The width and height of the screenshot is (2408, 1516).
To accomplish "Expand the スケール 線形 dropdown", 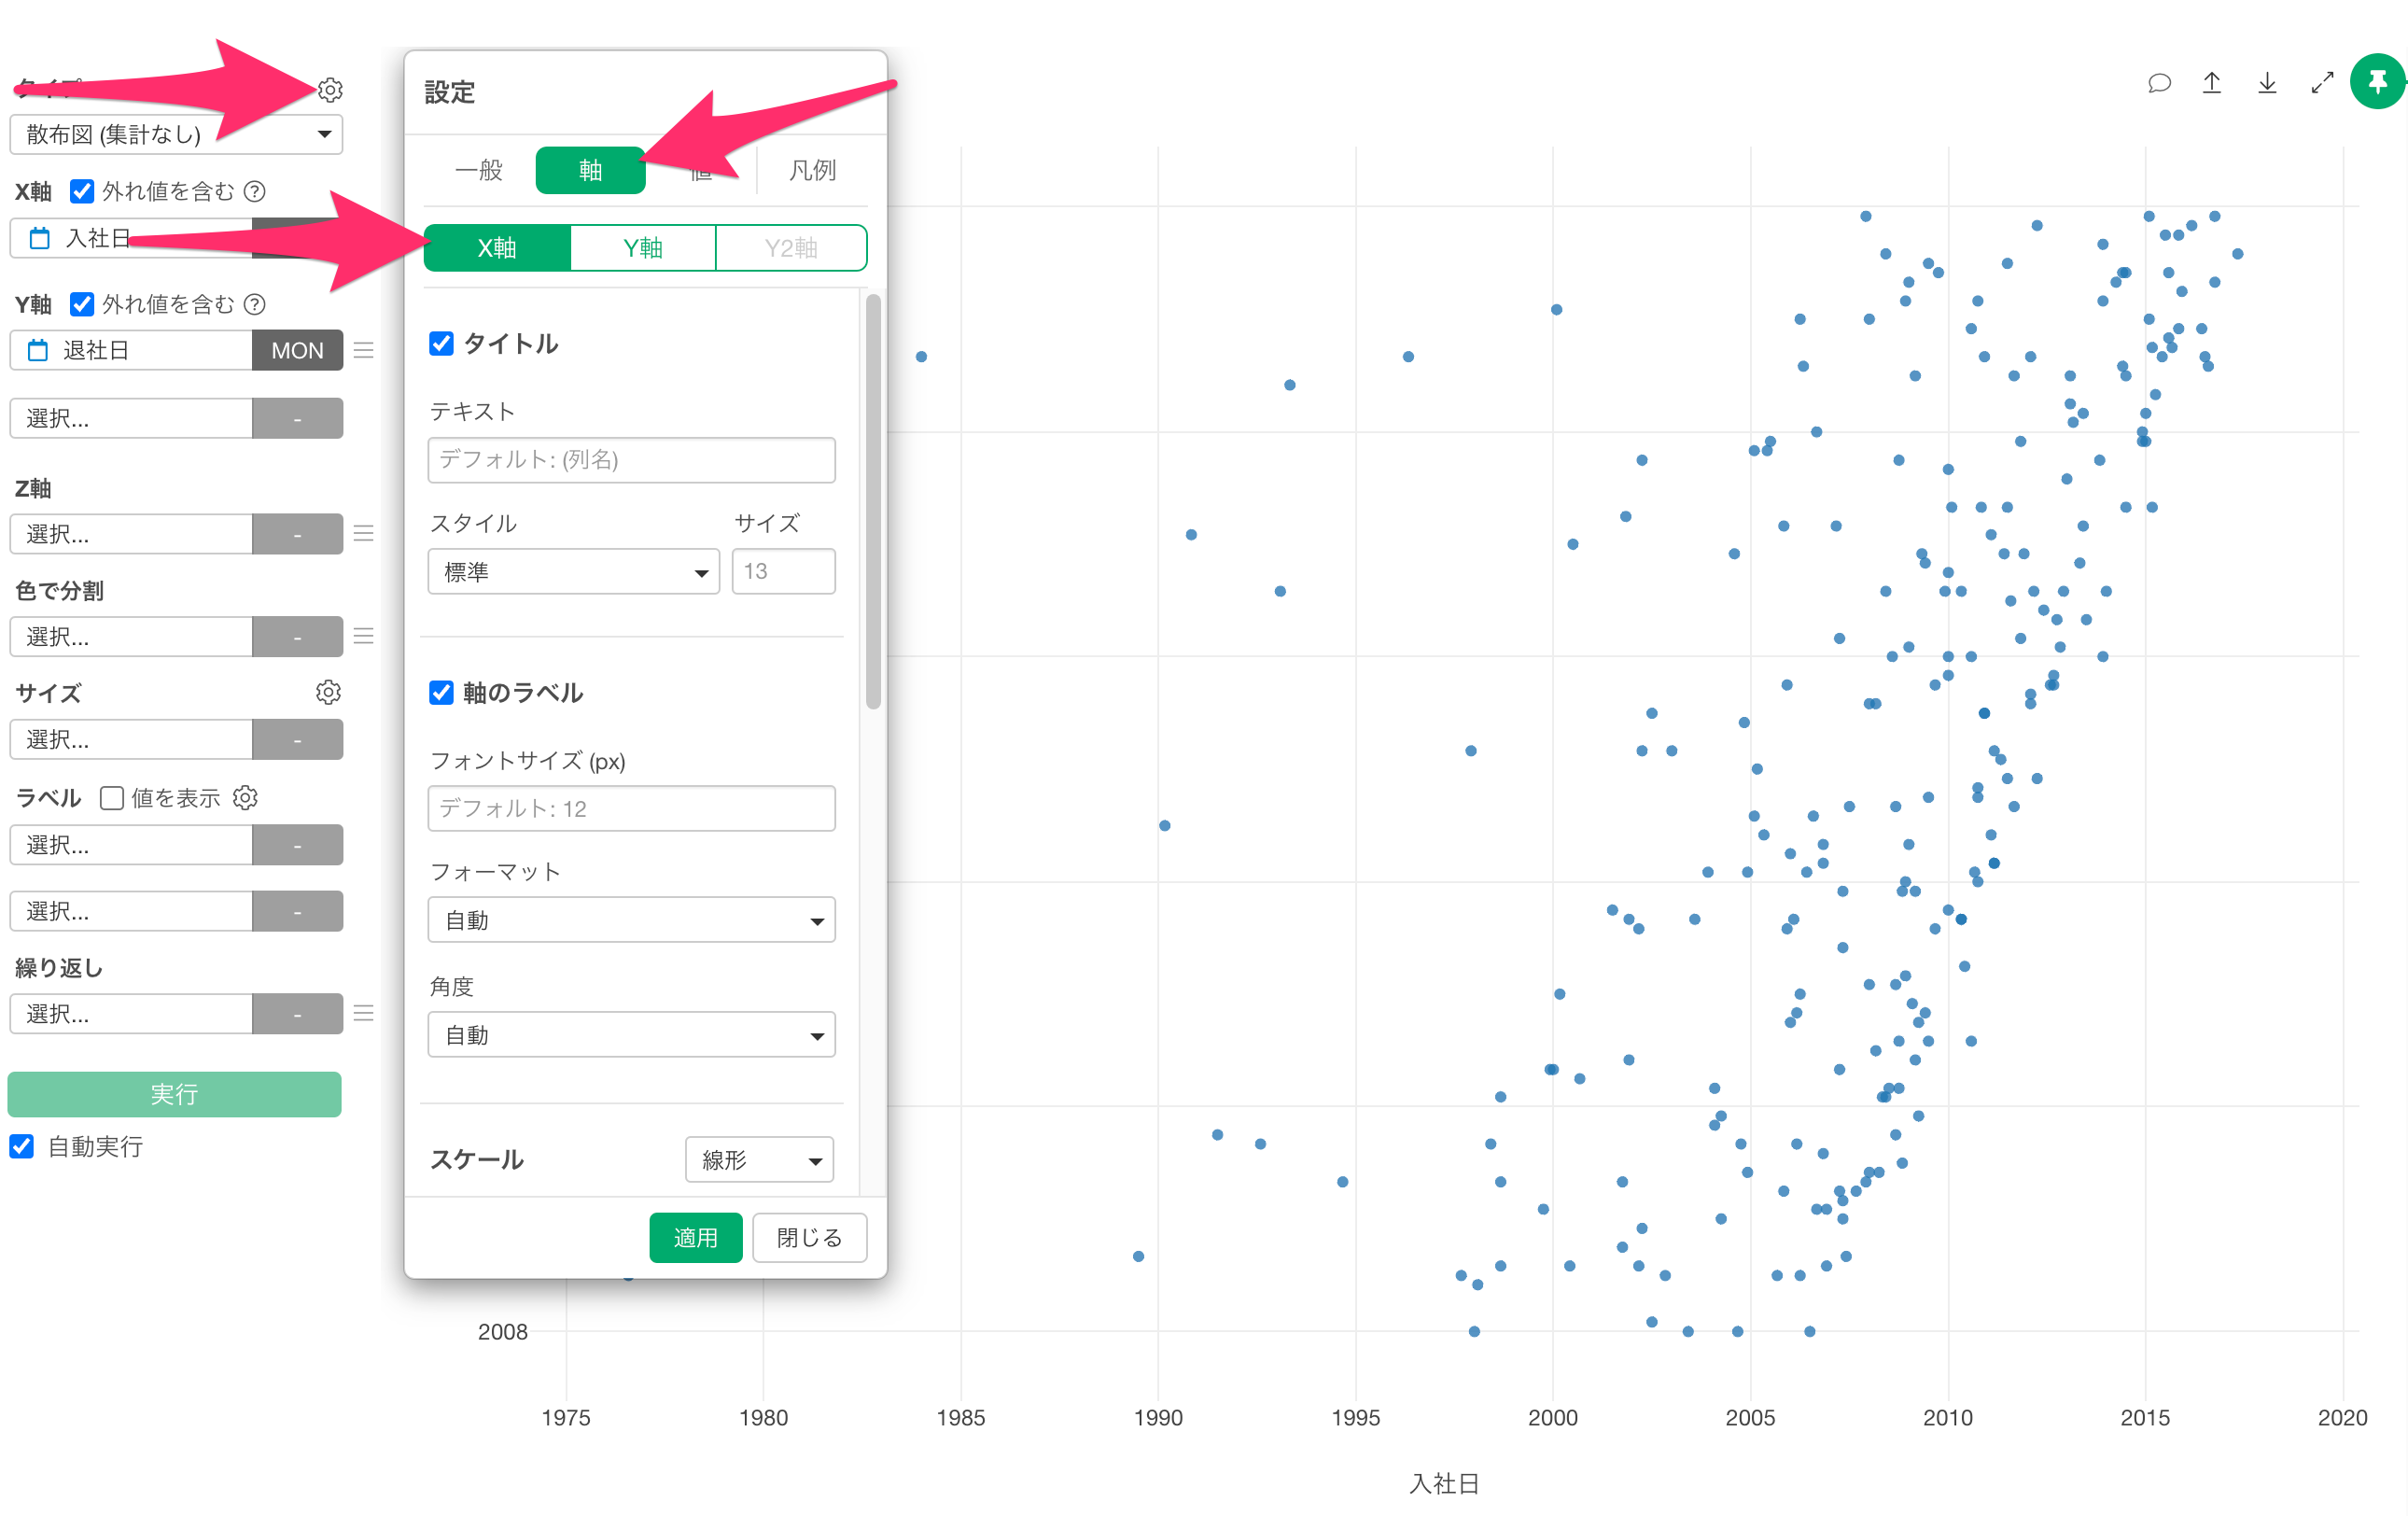I will (759, 1160).
